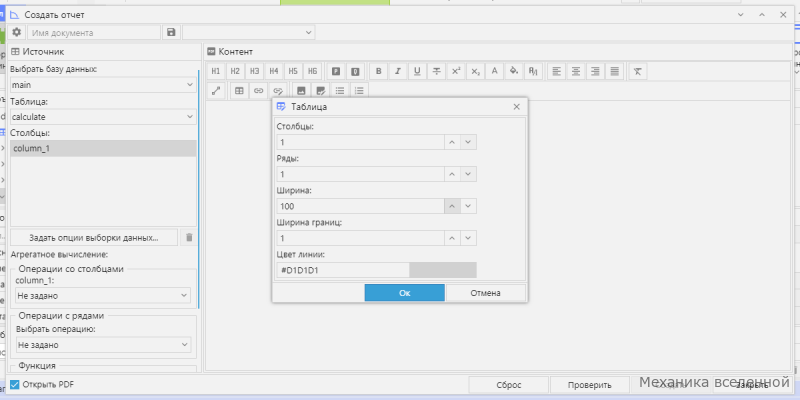Decrease the Ширина value

pos(468,206)
